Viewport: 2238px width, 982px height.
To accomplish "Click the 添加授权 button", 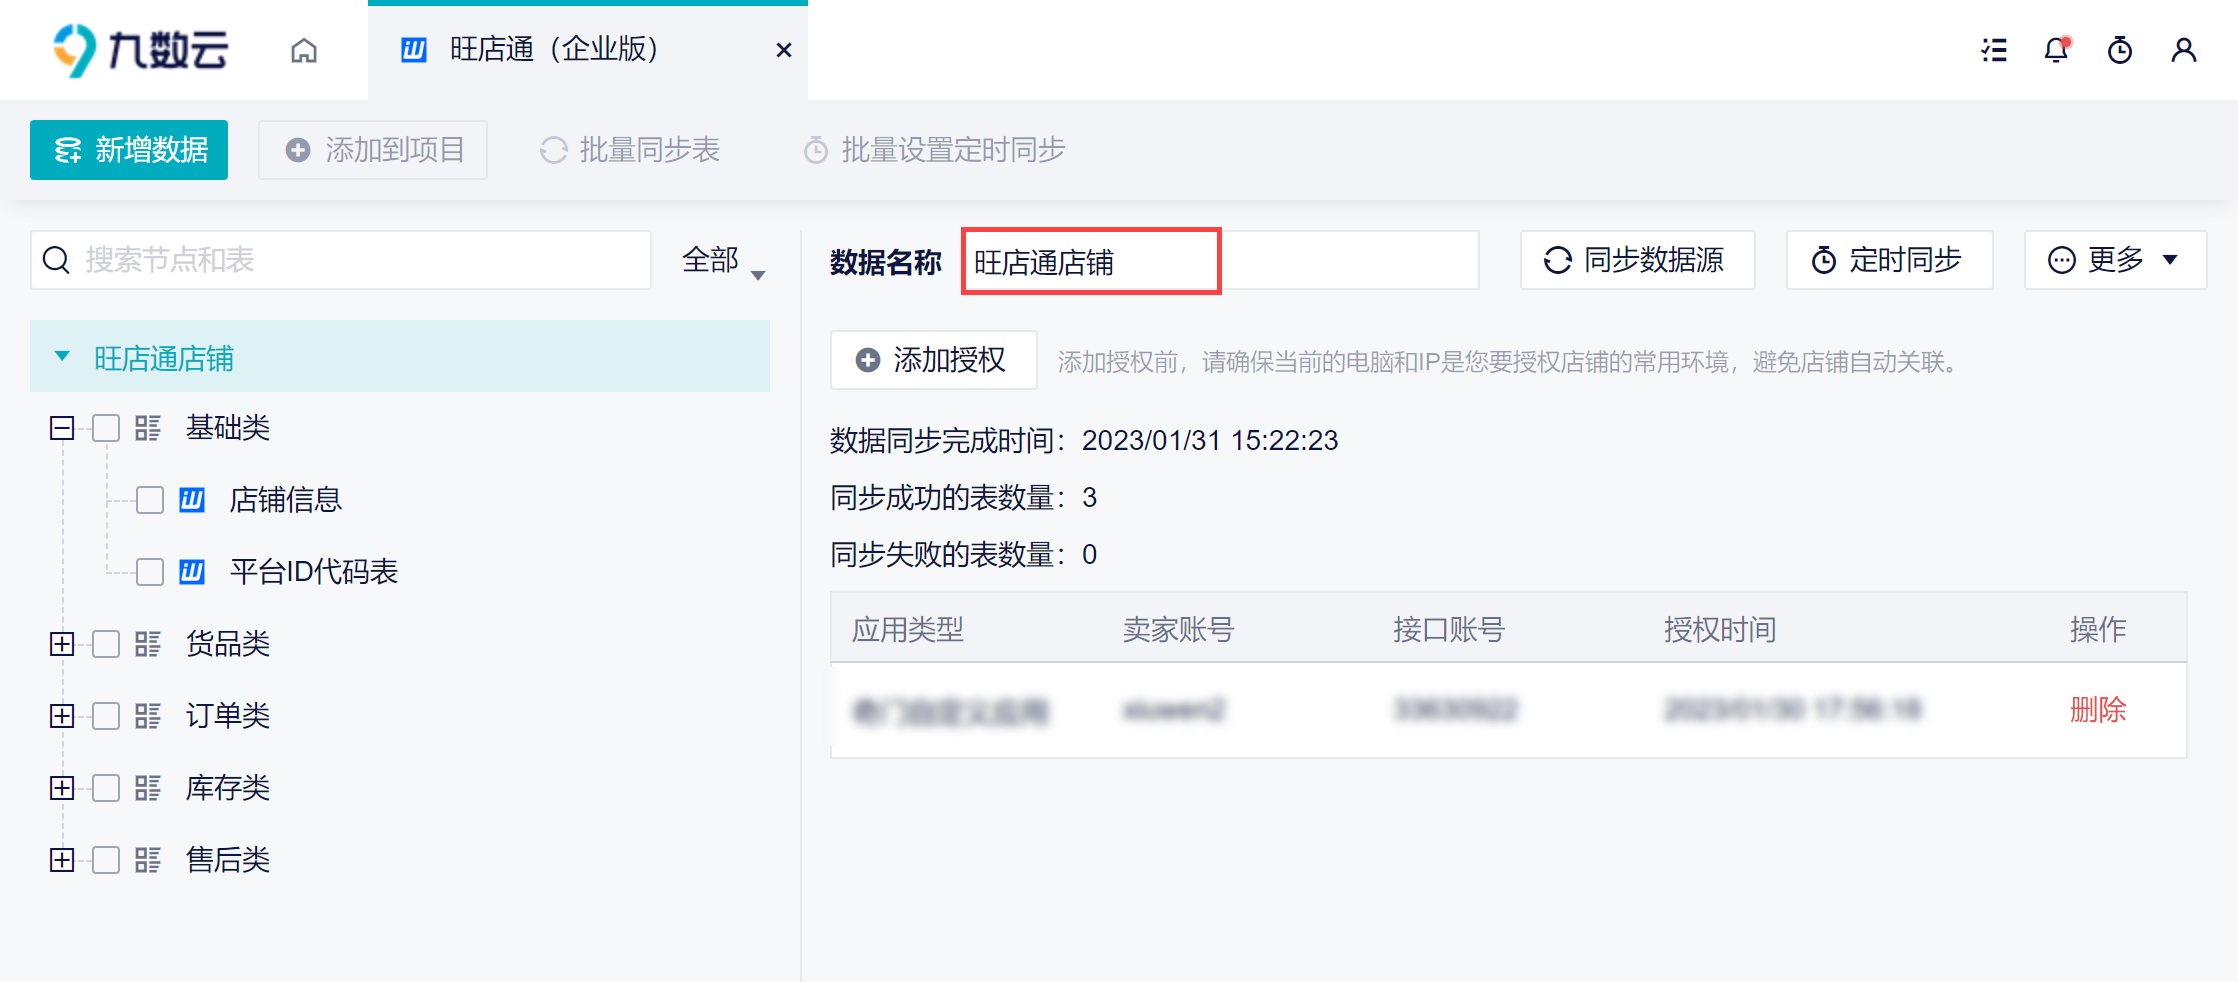I will click(933, 360).
